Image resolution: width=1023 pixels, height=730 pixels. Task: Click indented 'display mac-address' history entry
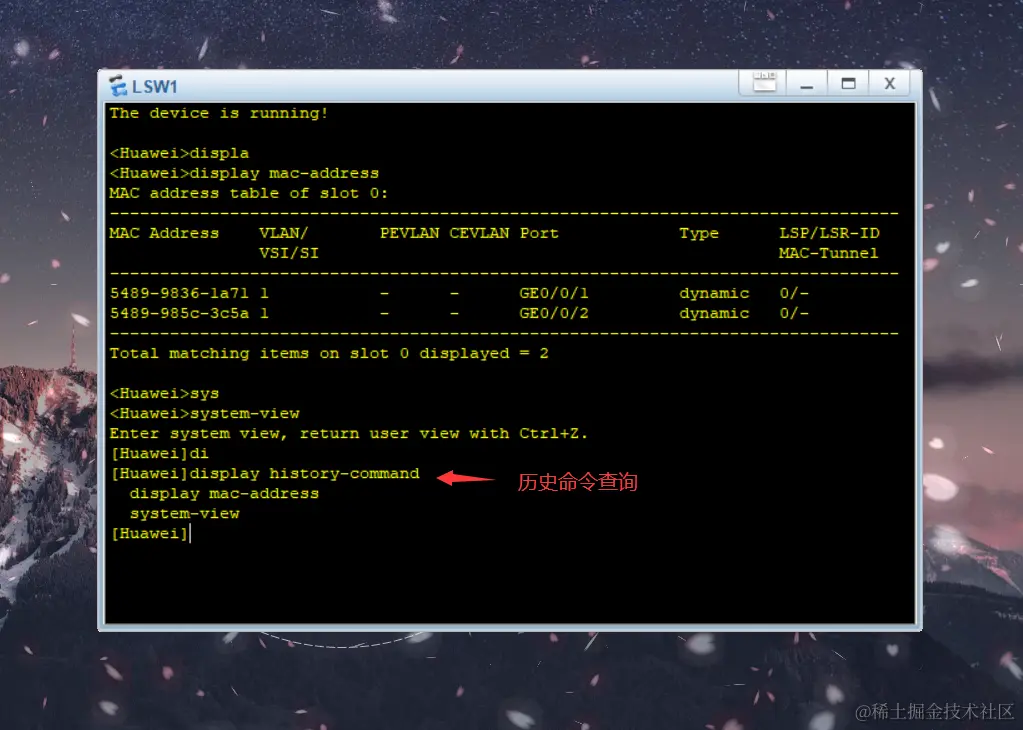click(224, 494)
